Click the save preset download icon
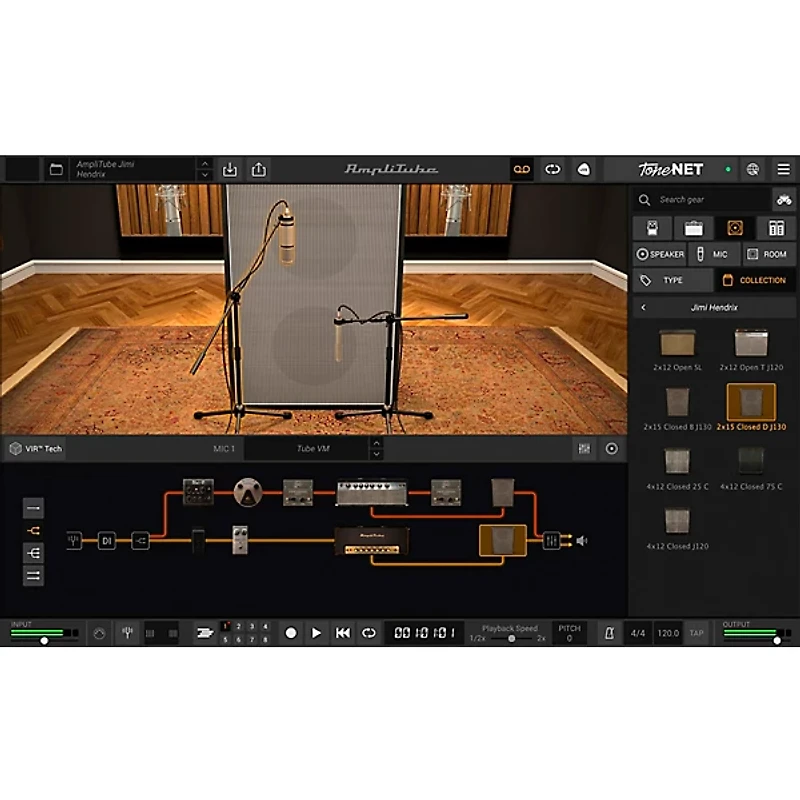 coord(230,169)
